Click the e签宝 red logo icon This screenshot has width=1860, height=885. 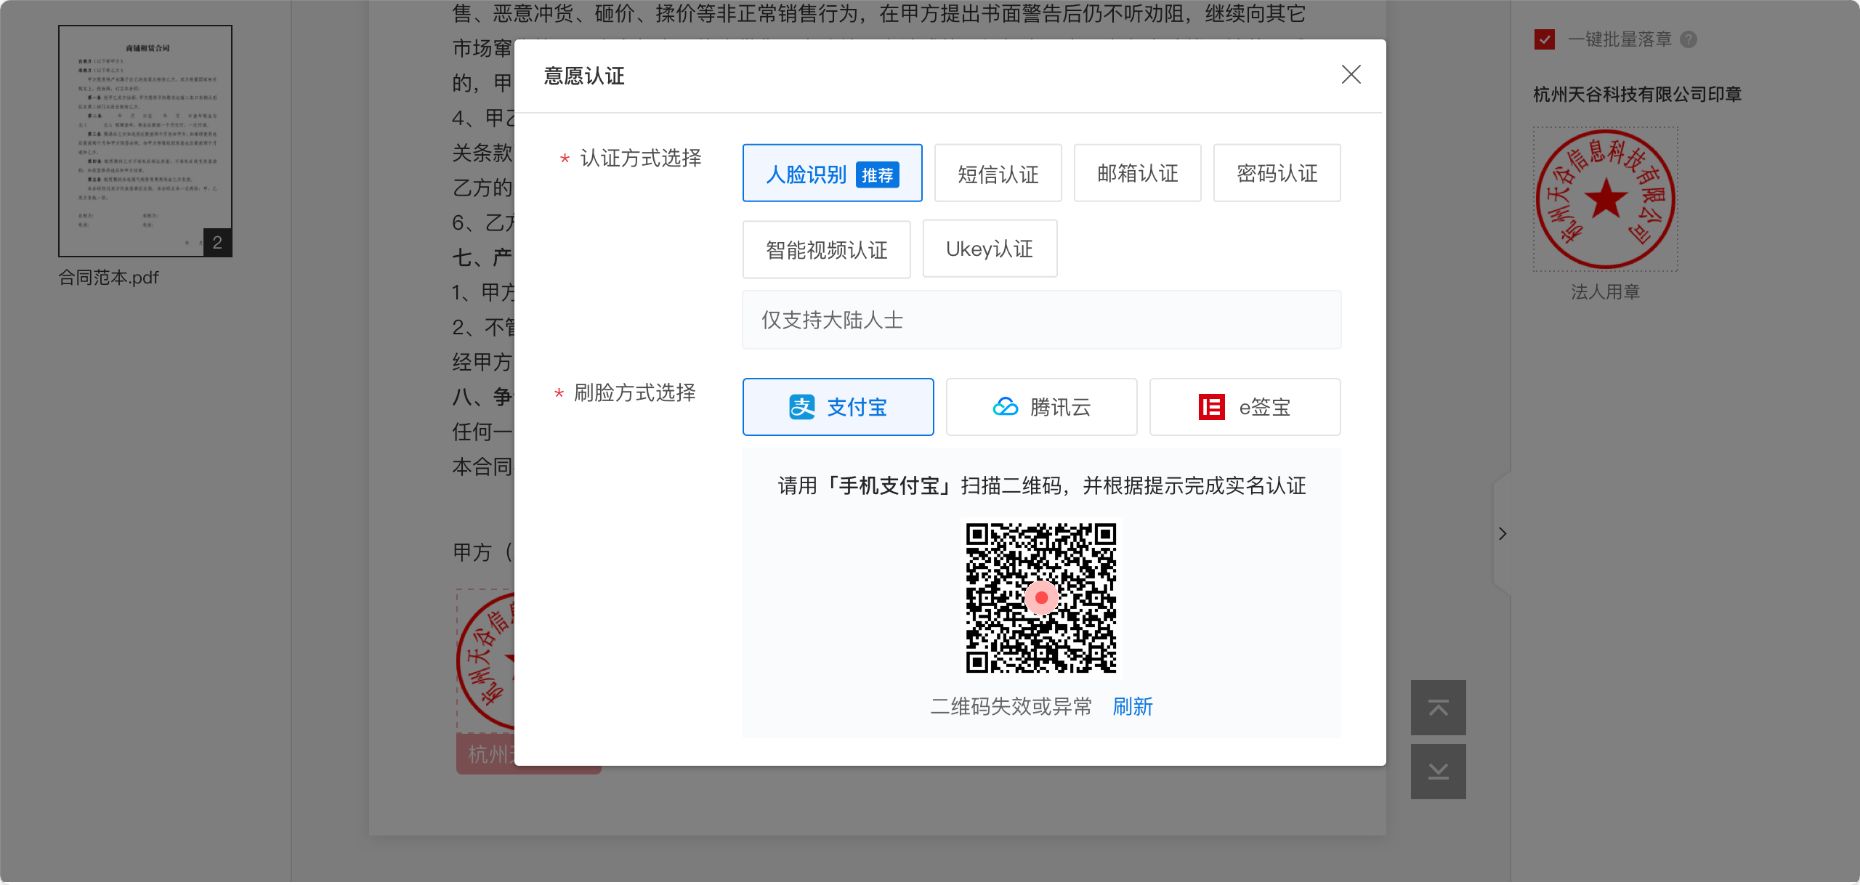pyautogui.click(x=1211, y=407)
